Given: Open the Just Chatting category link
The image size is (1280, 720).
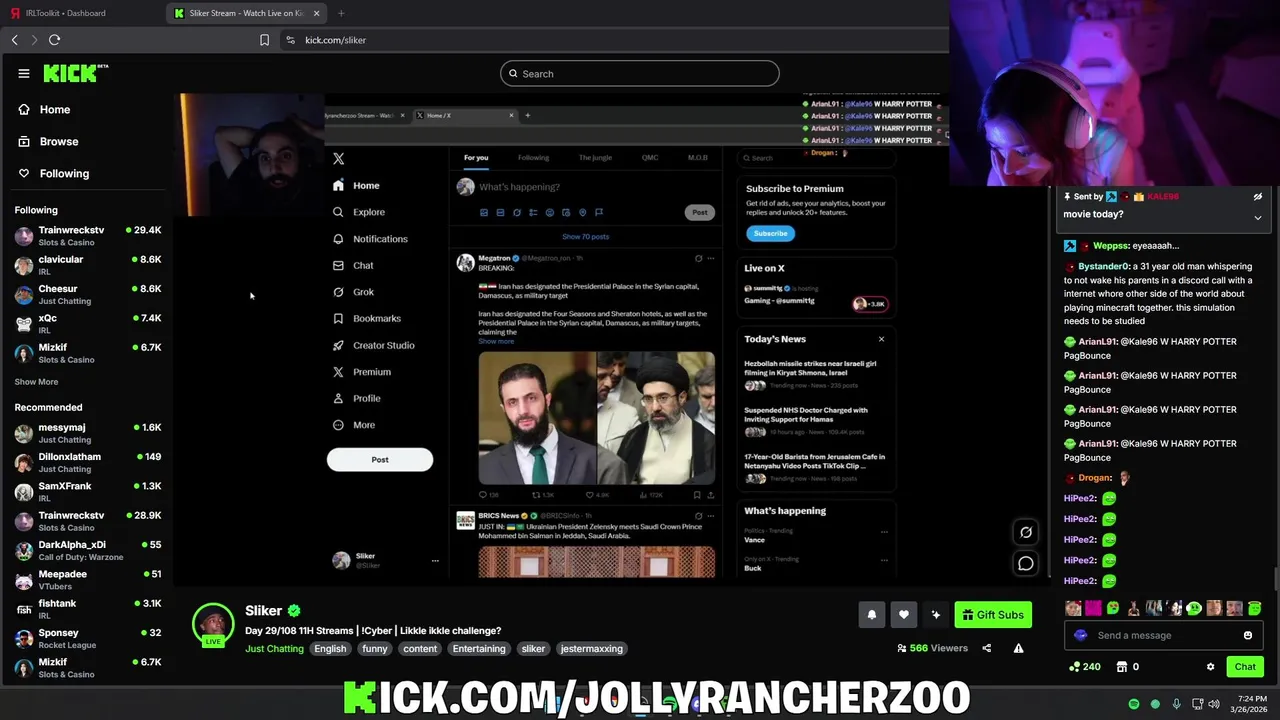Looking at the screenshot, I should click(274, 649).
